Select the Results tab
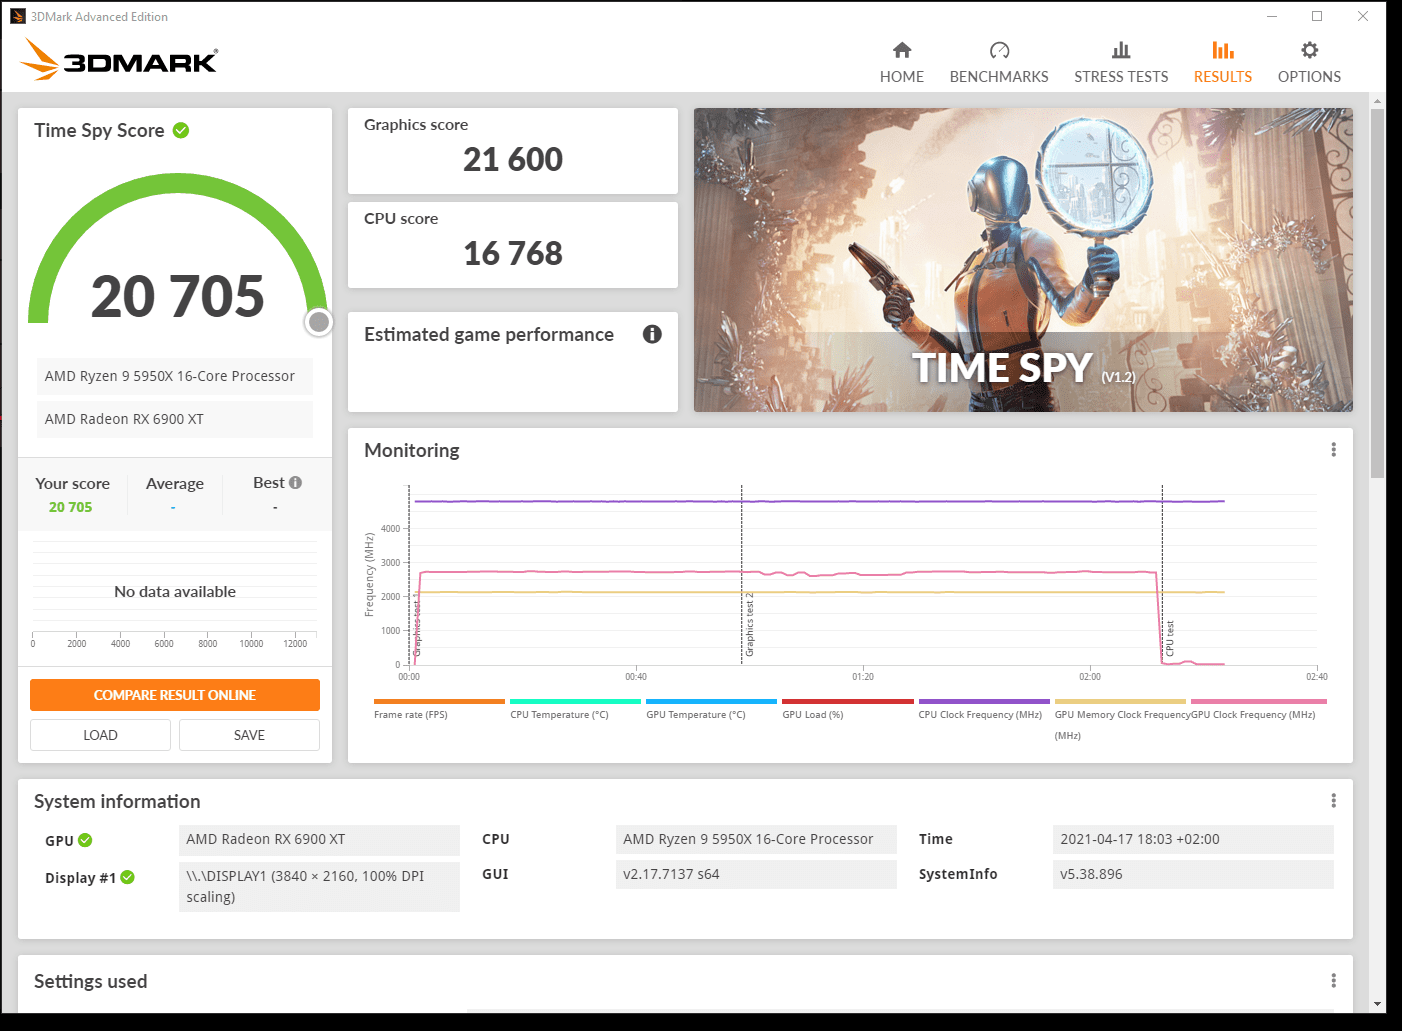Viewport: 1402px width, 1031px height. click(x=1222, y=62)
